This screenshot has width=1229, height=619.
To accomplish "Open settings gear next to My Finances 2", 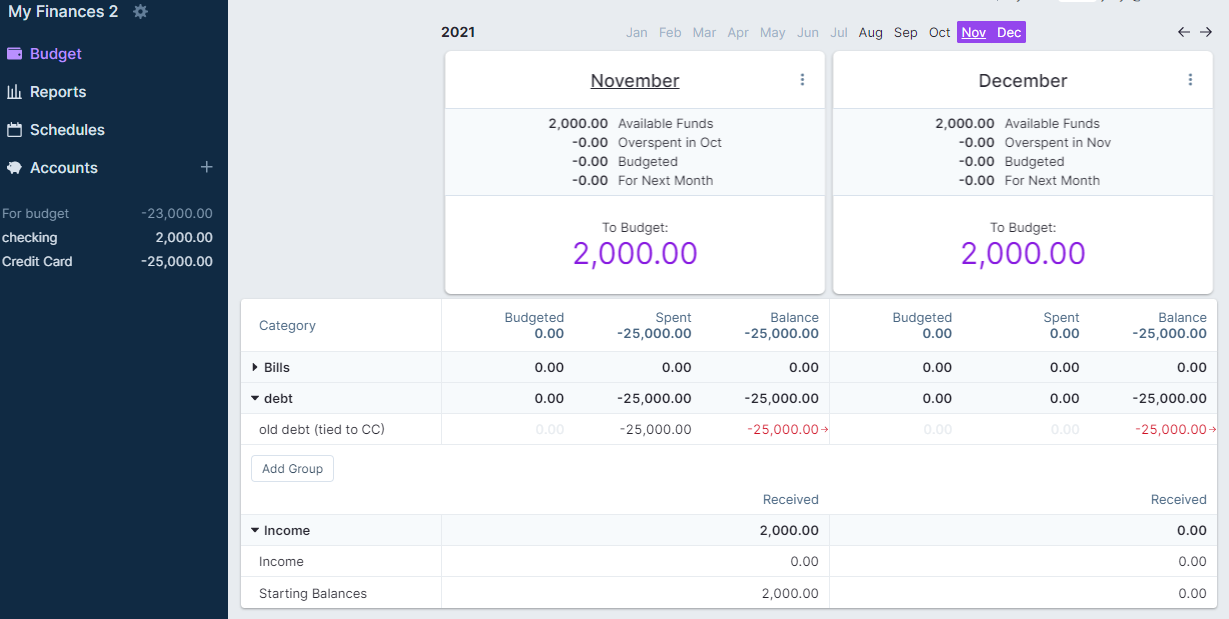I will [140, 12].
